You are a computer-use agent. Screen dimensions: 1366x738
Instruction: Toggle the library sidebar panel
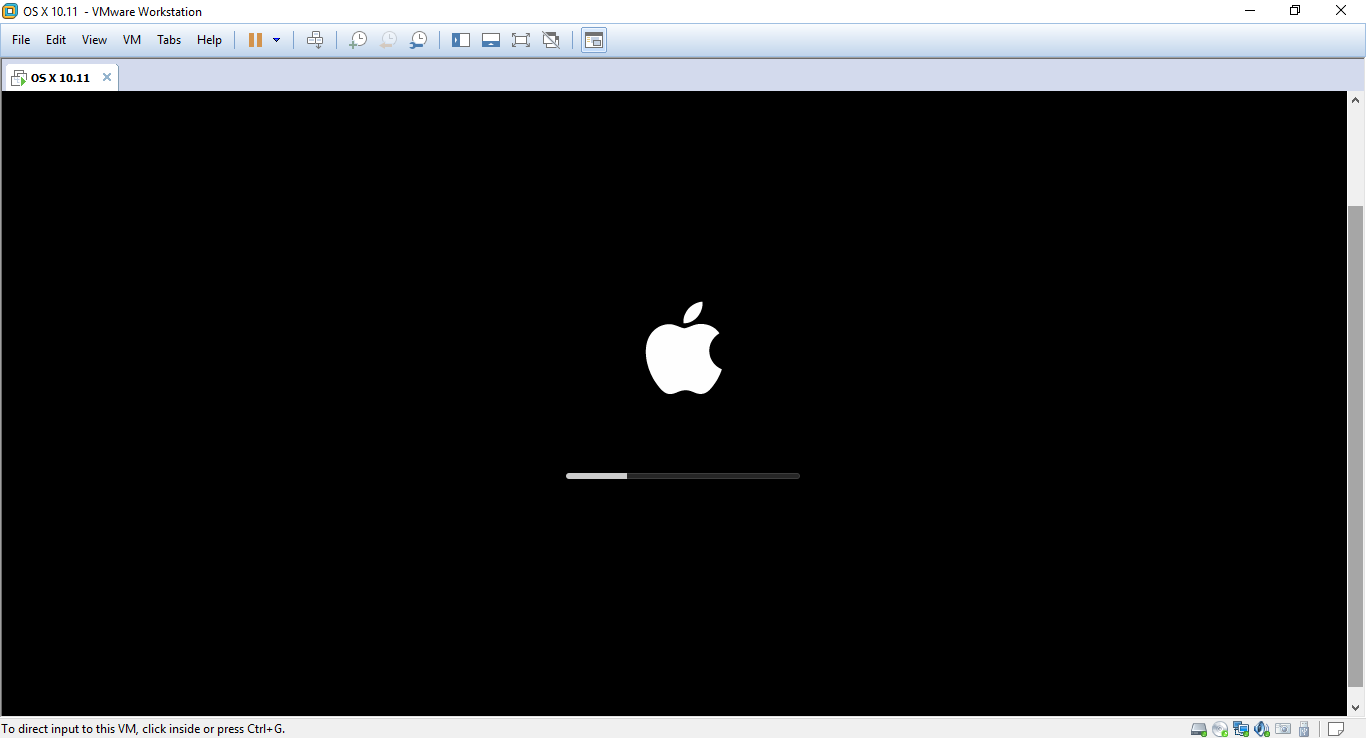461,40
